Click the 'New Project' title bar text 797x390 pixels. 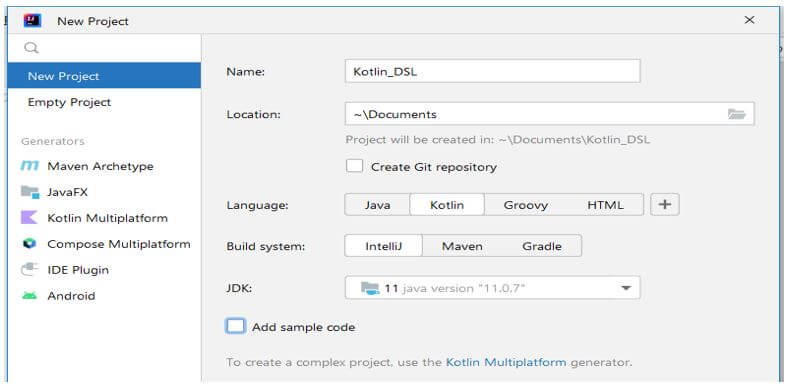click(93, 21)
